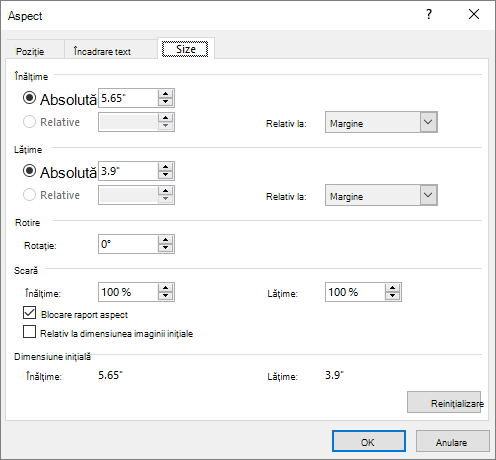Screen dimensions: 496x460
Task: Increase absolute width with up arrow
Action: [x=165, y=167]
